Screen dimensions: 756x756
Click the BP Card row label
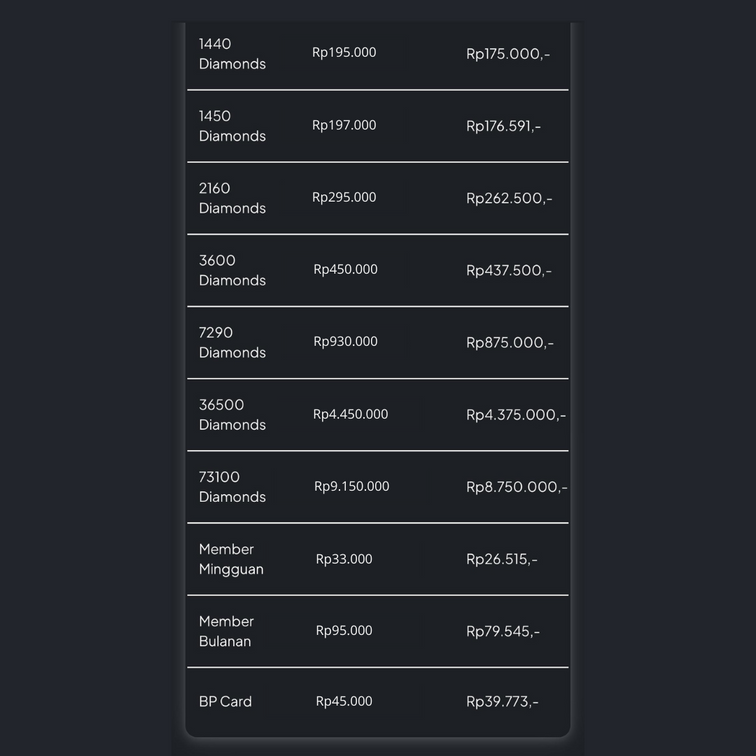click(225, 702)
